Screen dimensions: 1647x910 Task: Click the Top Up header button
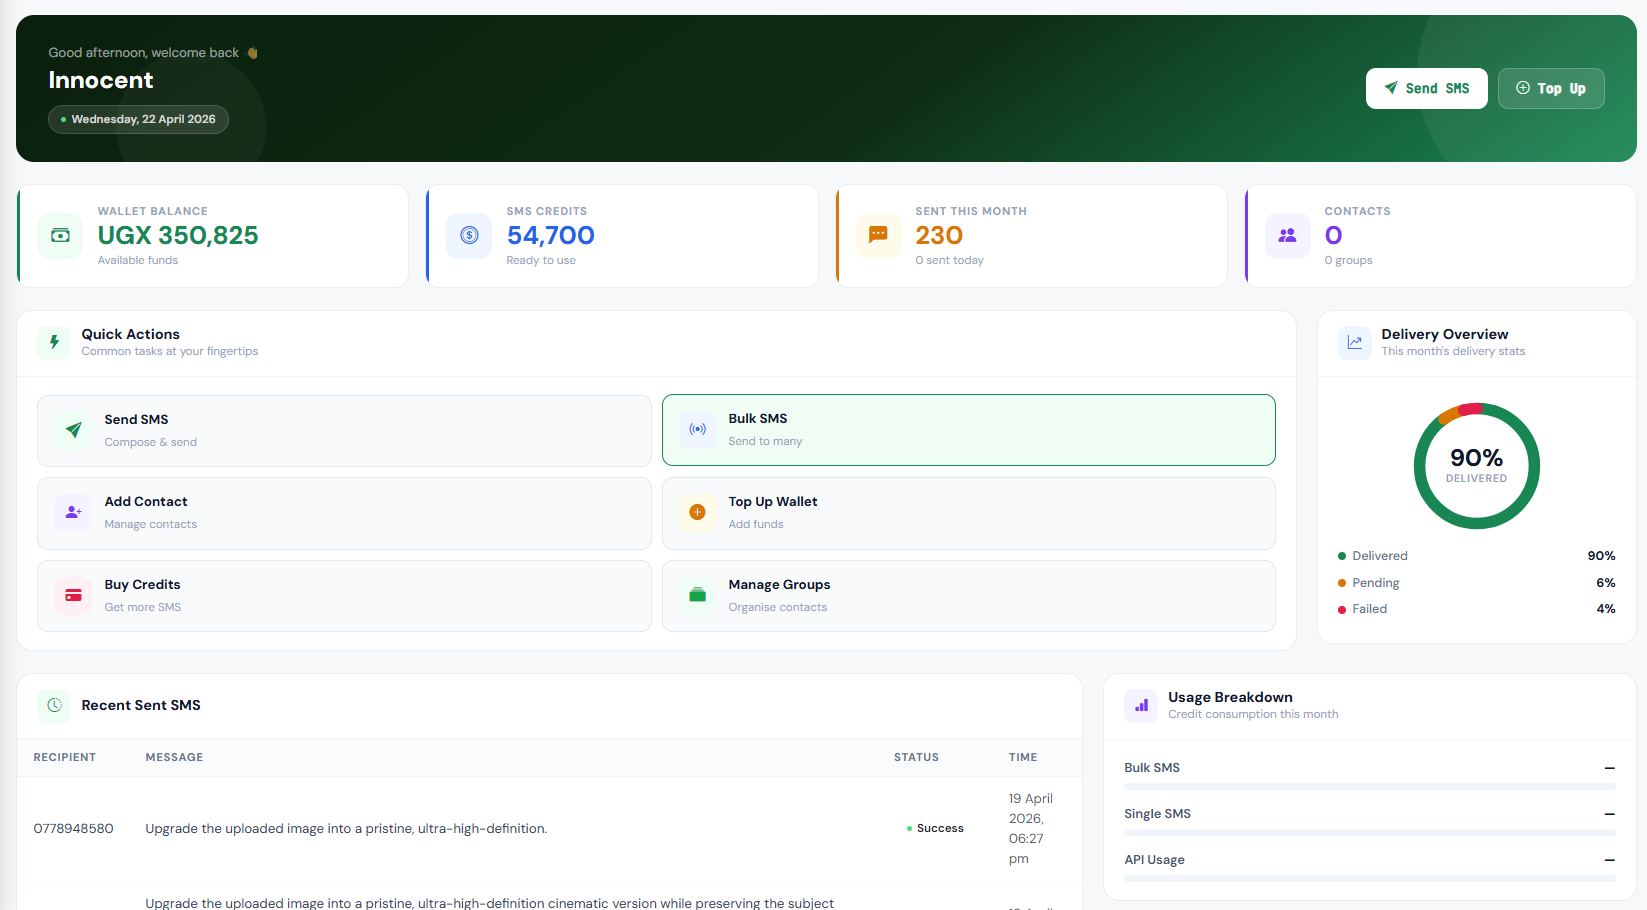pos(1551,88)
